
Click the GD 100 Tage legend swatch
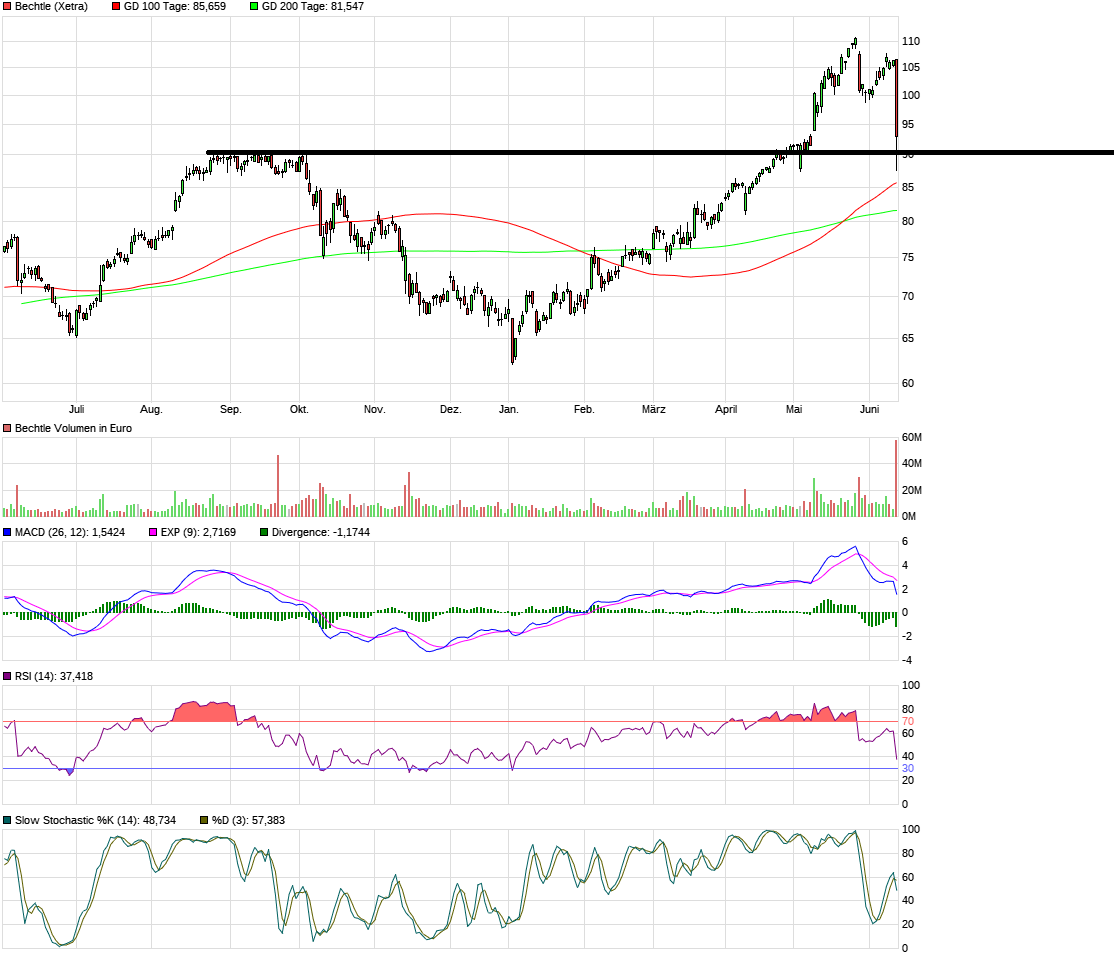click(x=116, y=6)
